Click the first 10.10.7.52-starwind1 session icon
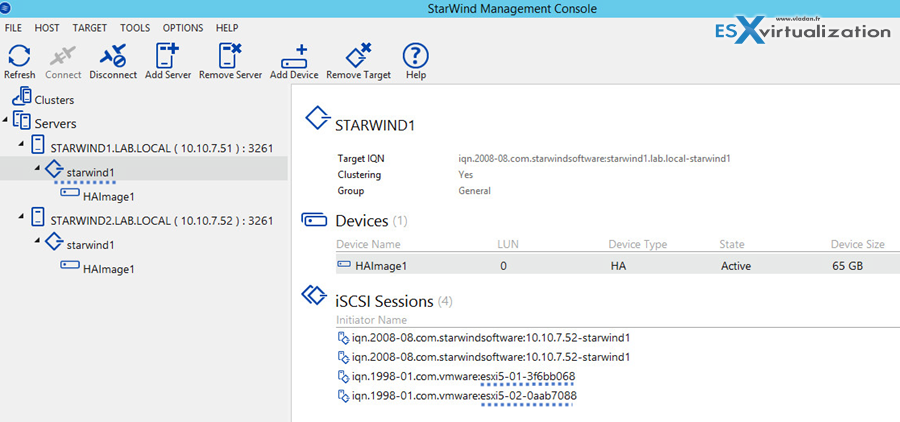This screenshot has height=422, width=900. [x=343, y=338]
